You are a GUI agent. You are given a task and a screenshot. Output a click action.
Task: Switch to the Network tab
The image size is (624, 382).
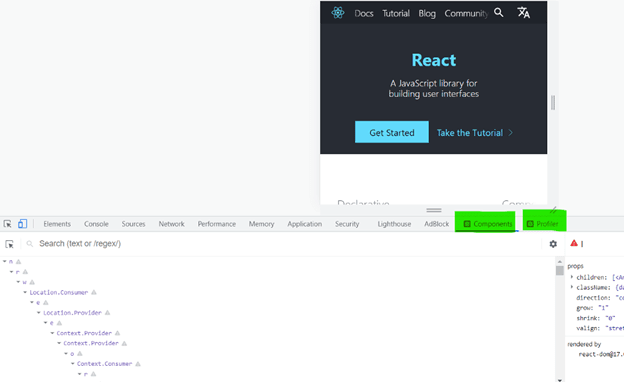click(172, 224)
